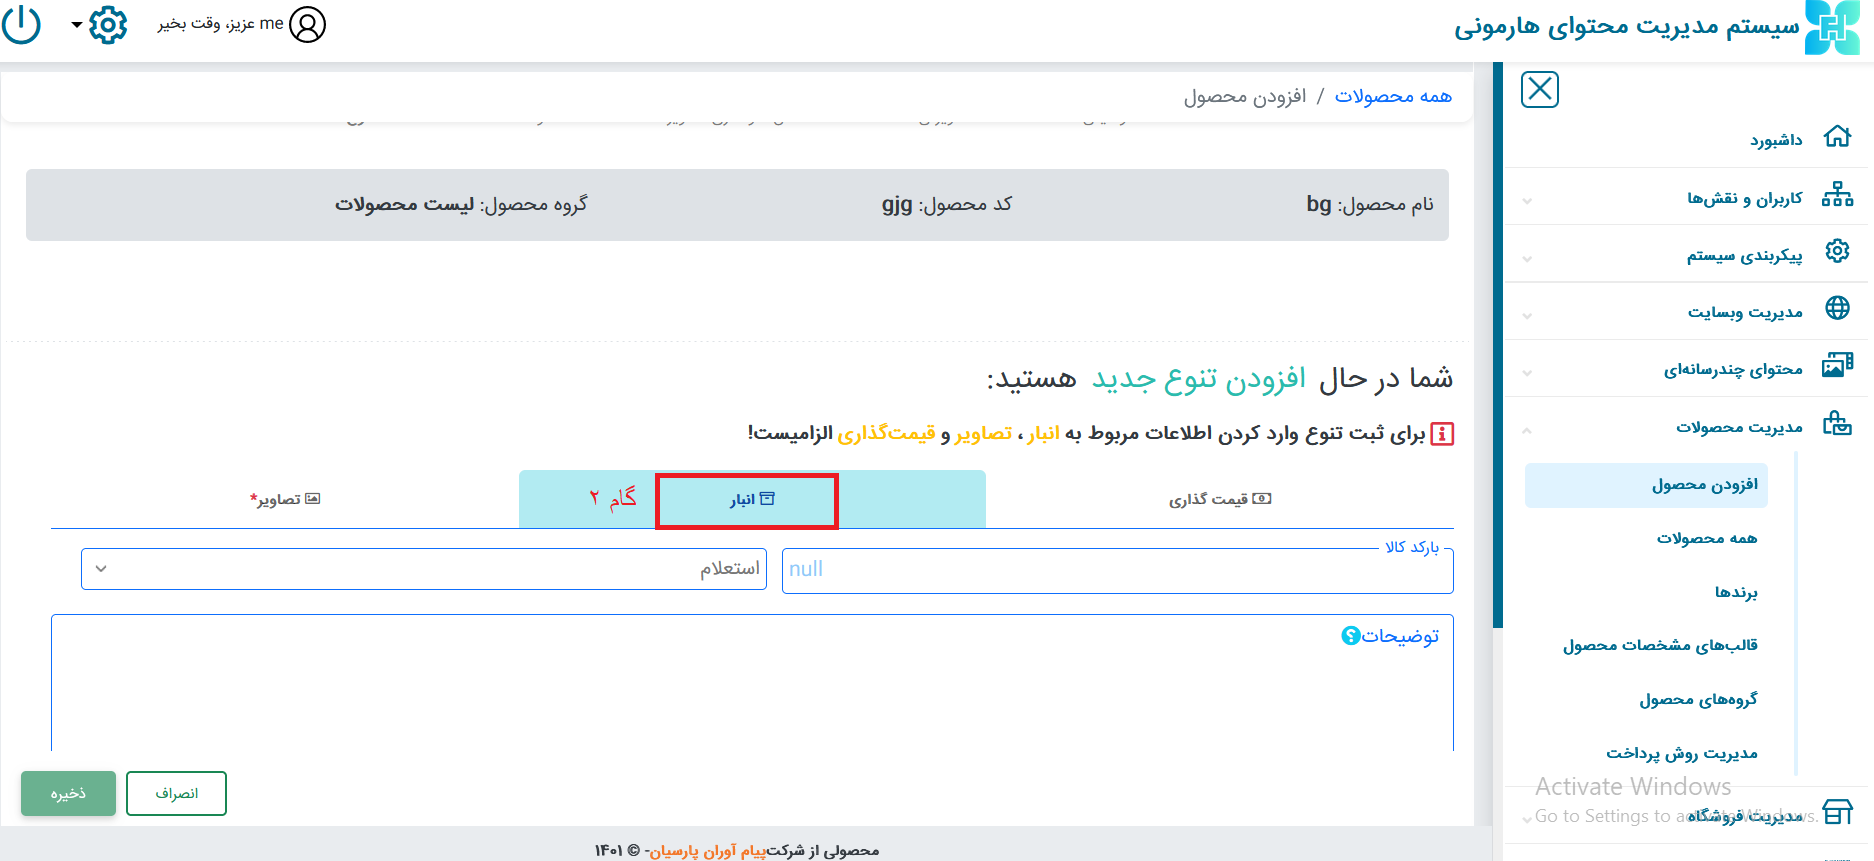The image size is (1874, 861).
Task: Open the همه محصولات breadcrumb link
Action: 1392,96
